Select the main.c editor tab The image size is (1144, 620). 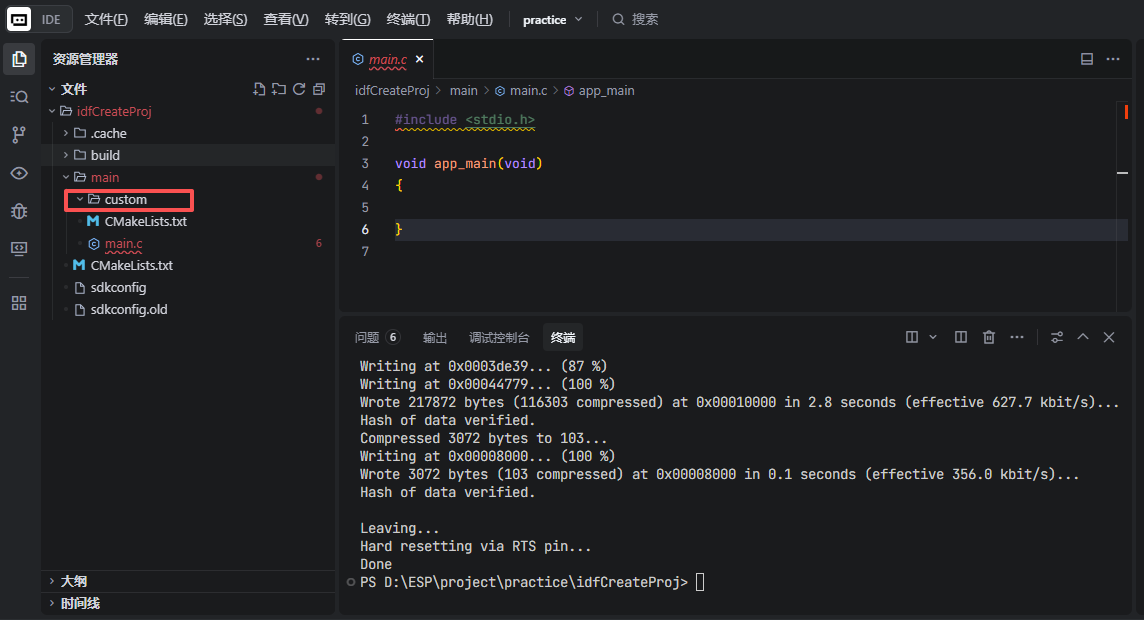pyautogui.click(x=387, y=59)
